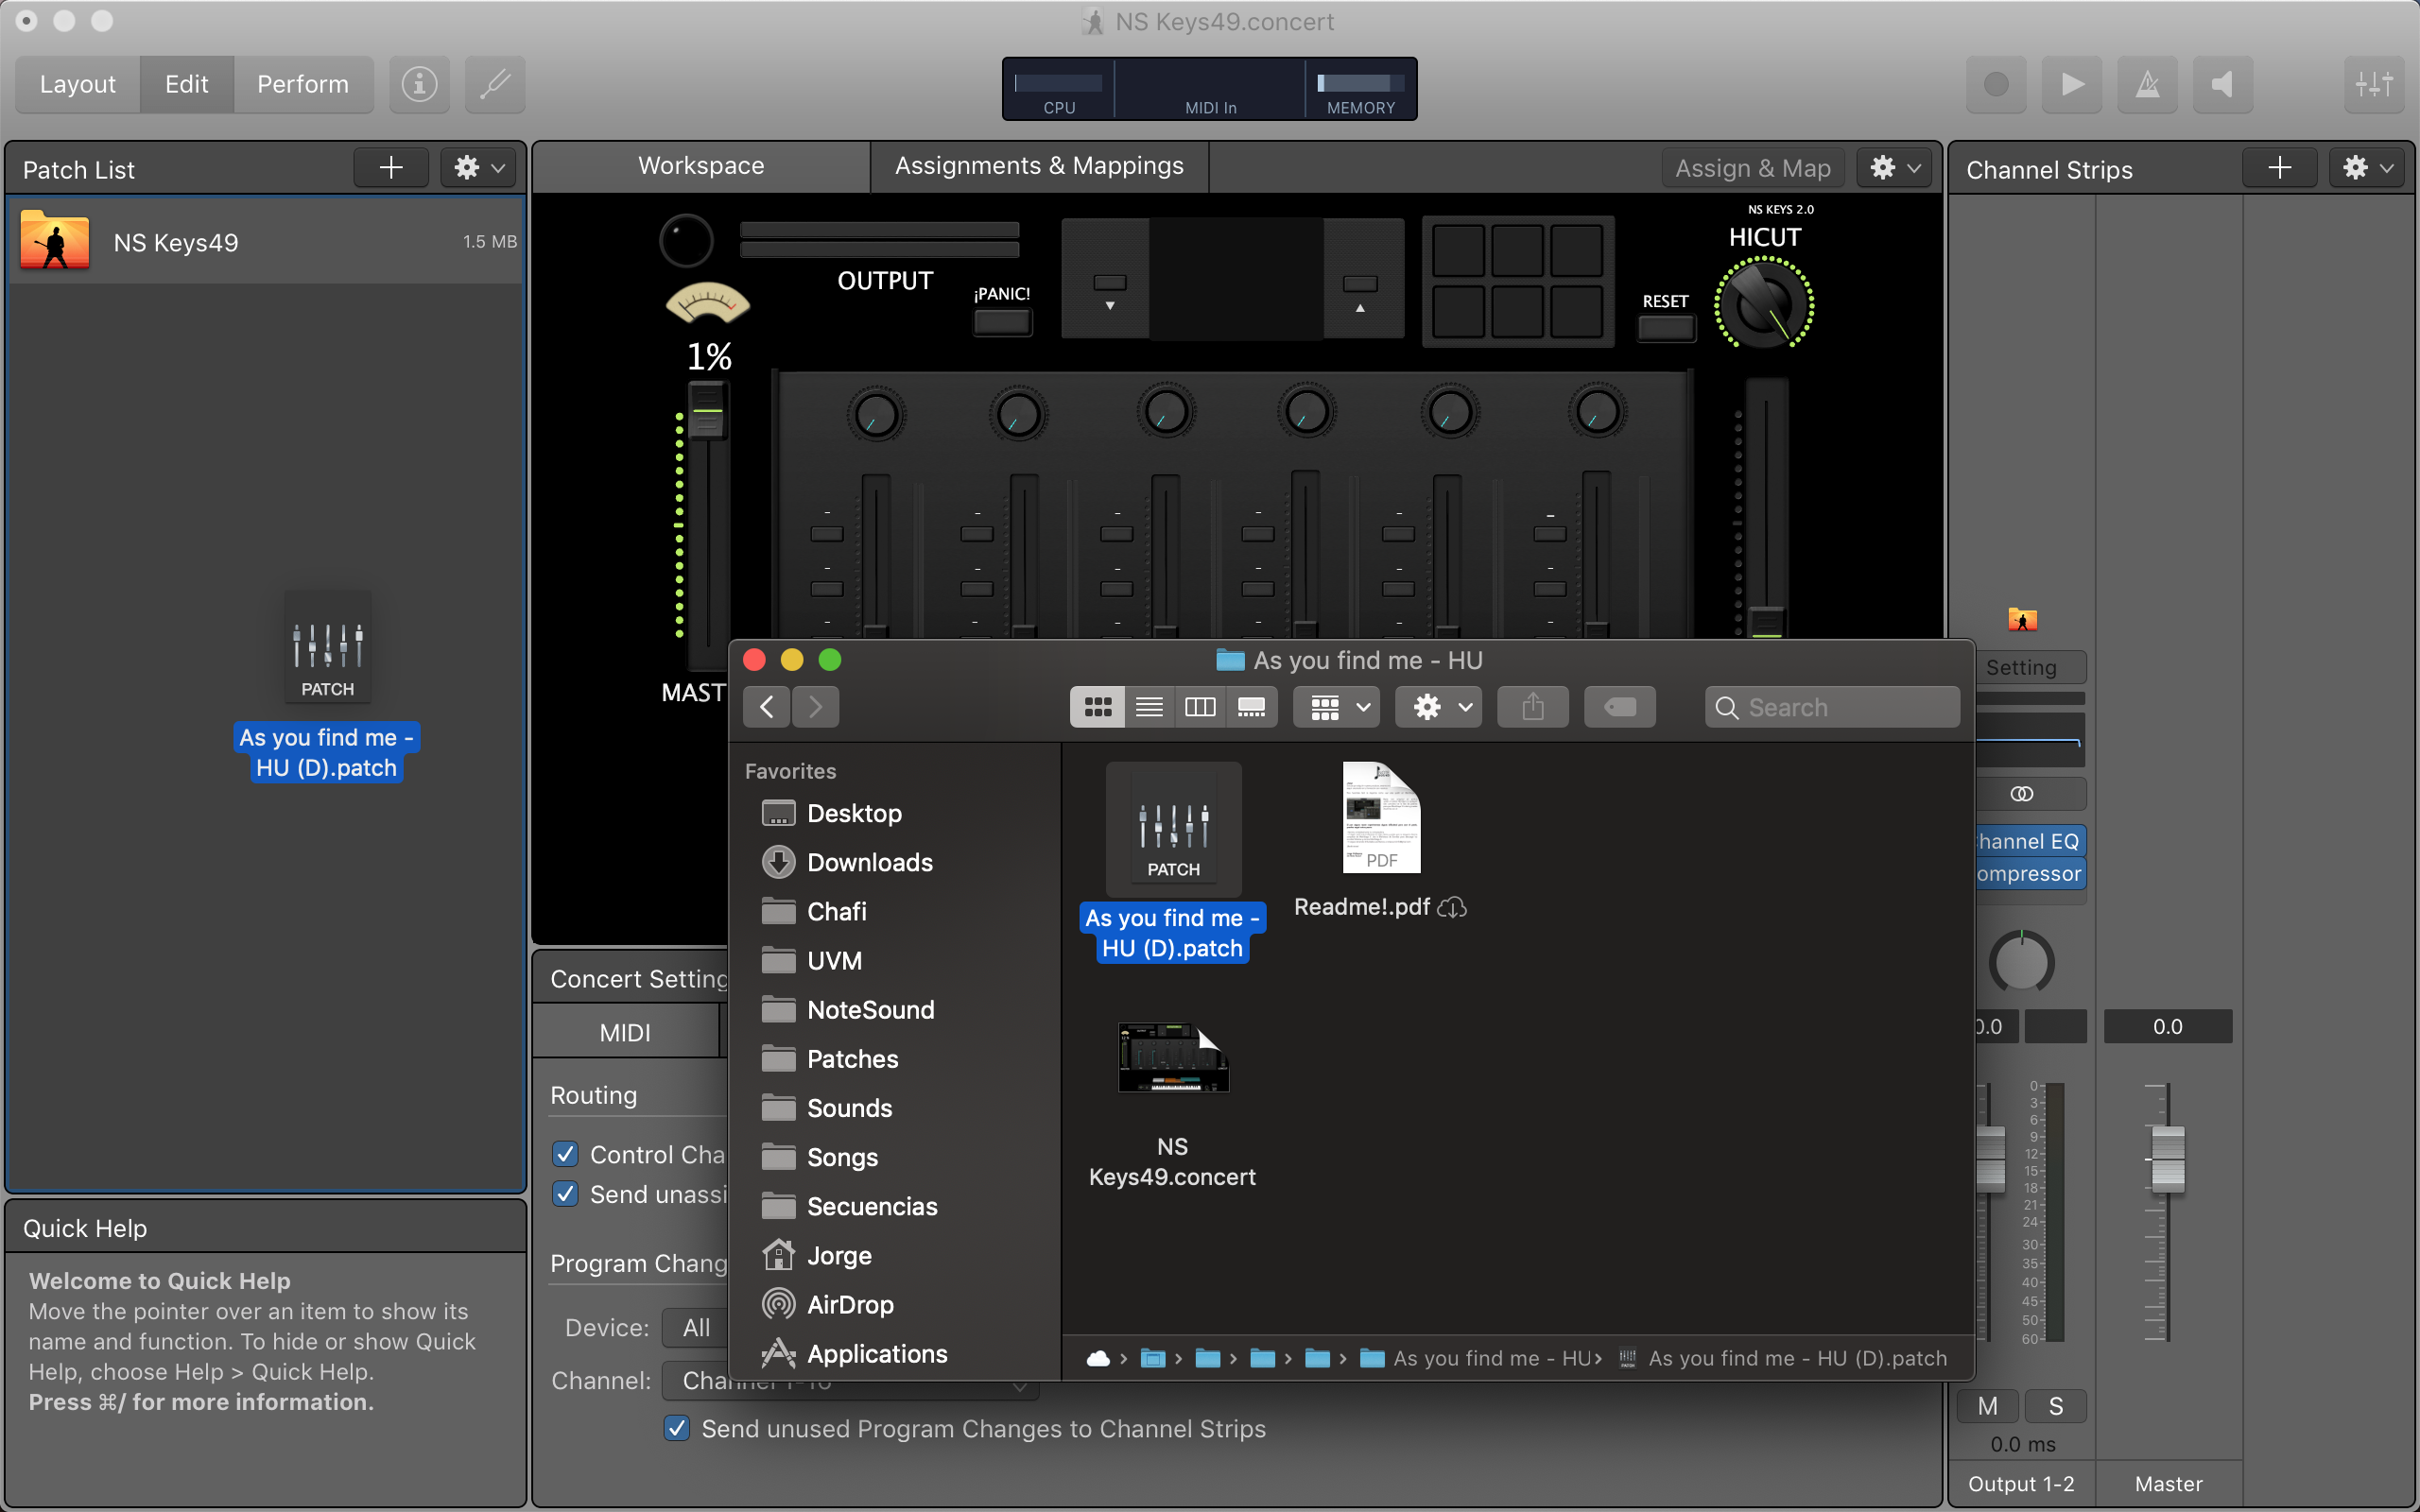Switch to Perform mode
Viewport: 2420px width, 1512px height.
[302, 84]
